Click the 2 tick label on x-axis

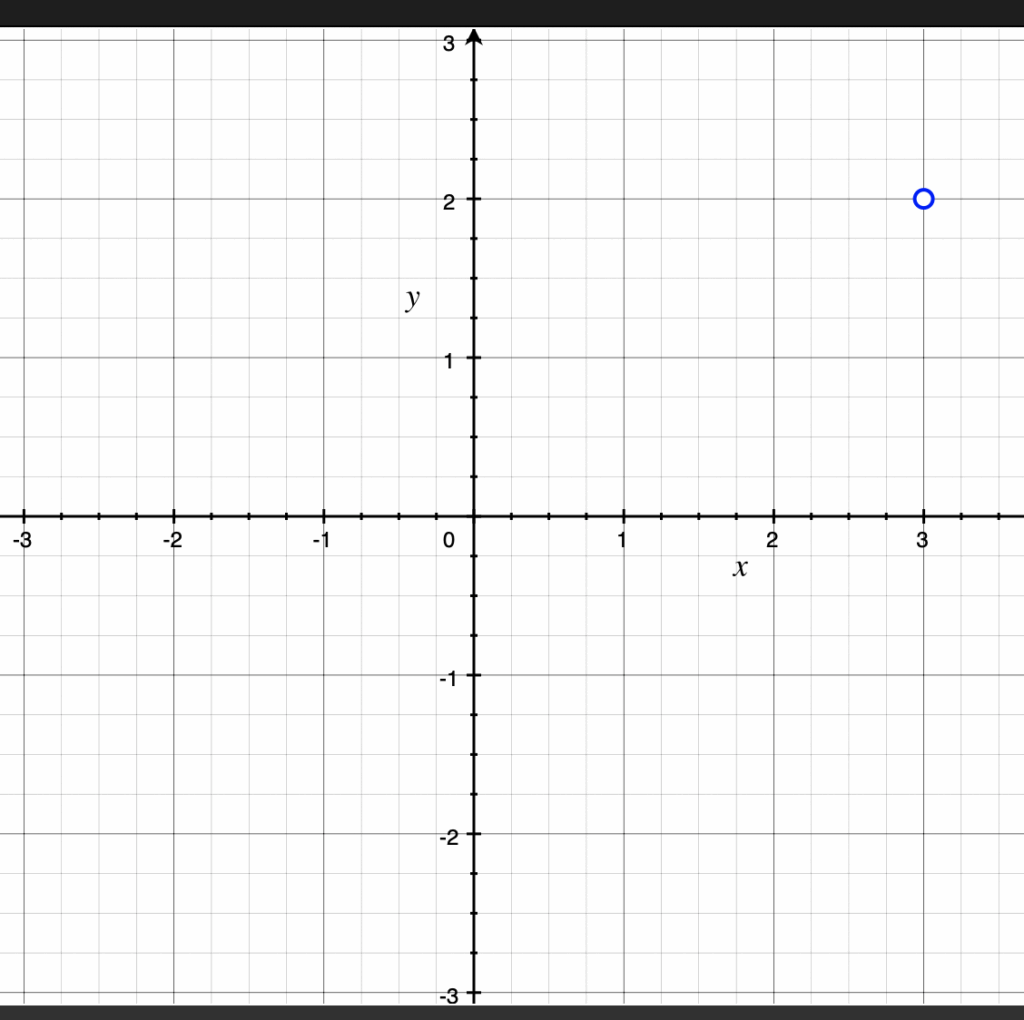(x=772, y=541)
